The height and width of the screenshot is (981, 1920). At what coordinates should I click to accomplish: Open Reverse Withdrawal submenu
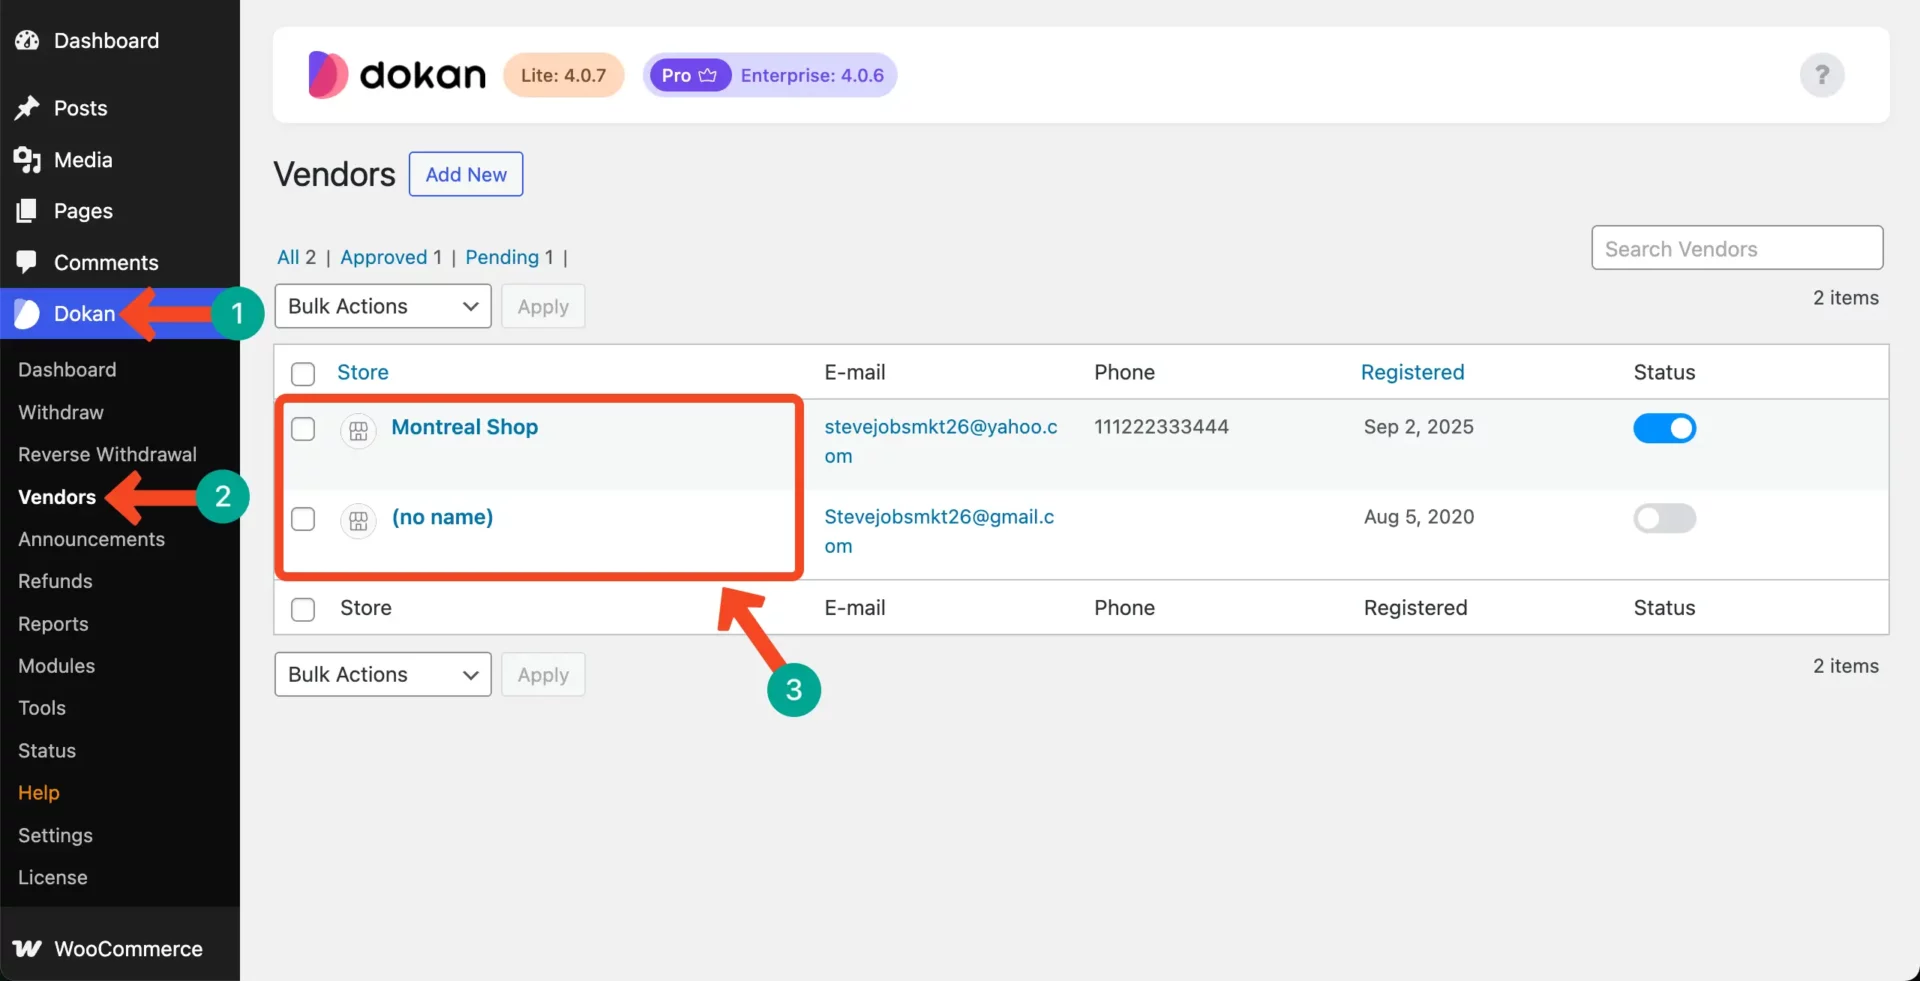tap(107, 454)
